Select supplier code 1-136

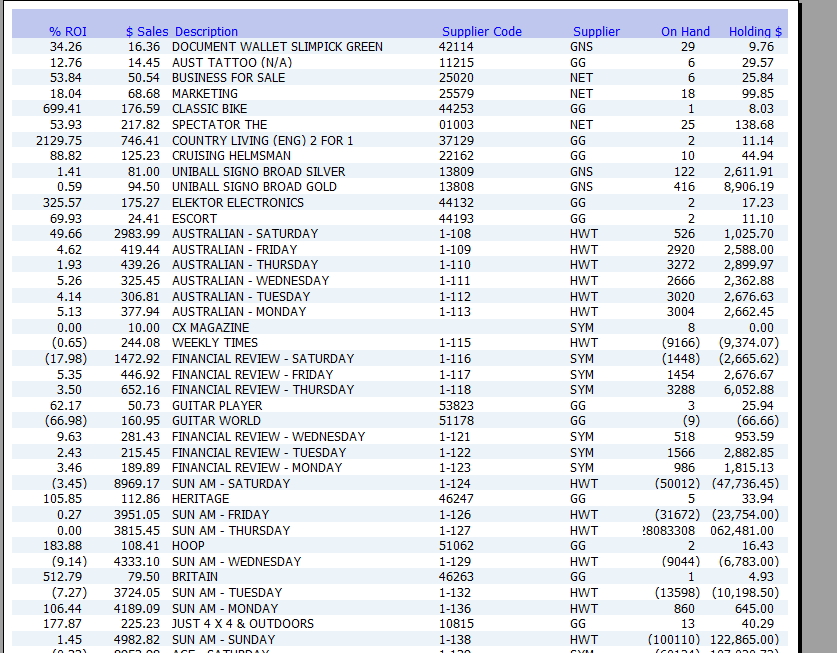pyautogui.click(x=455, y=608)
